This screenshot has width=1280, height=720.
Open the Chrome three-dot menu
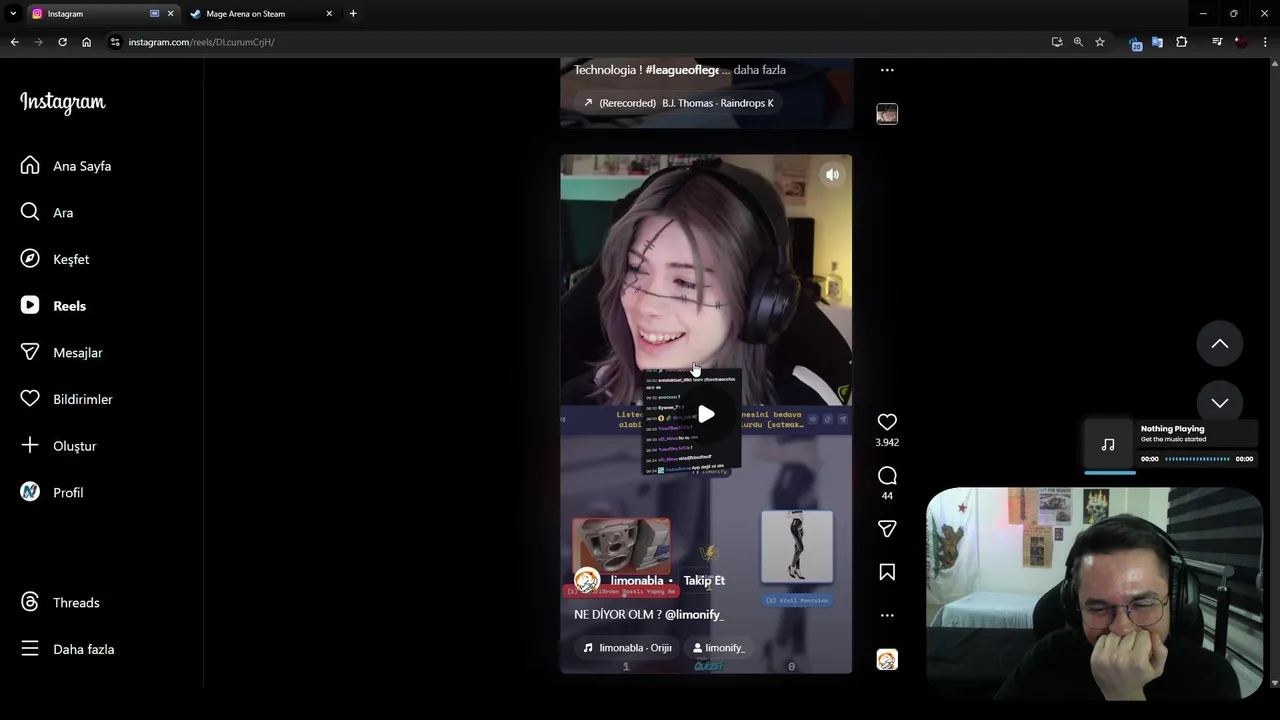click(1265, 42)
